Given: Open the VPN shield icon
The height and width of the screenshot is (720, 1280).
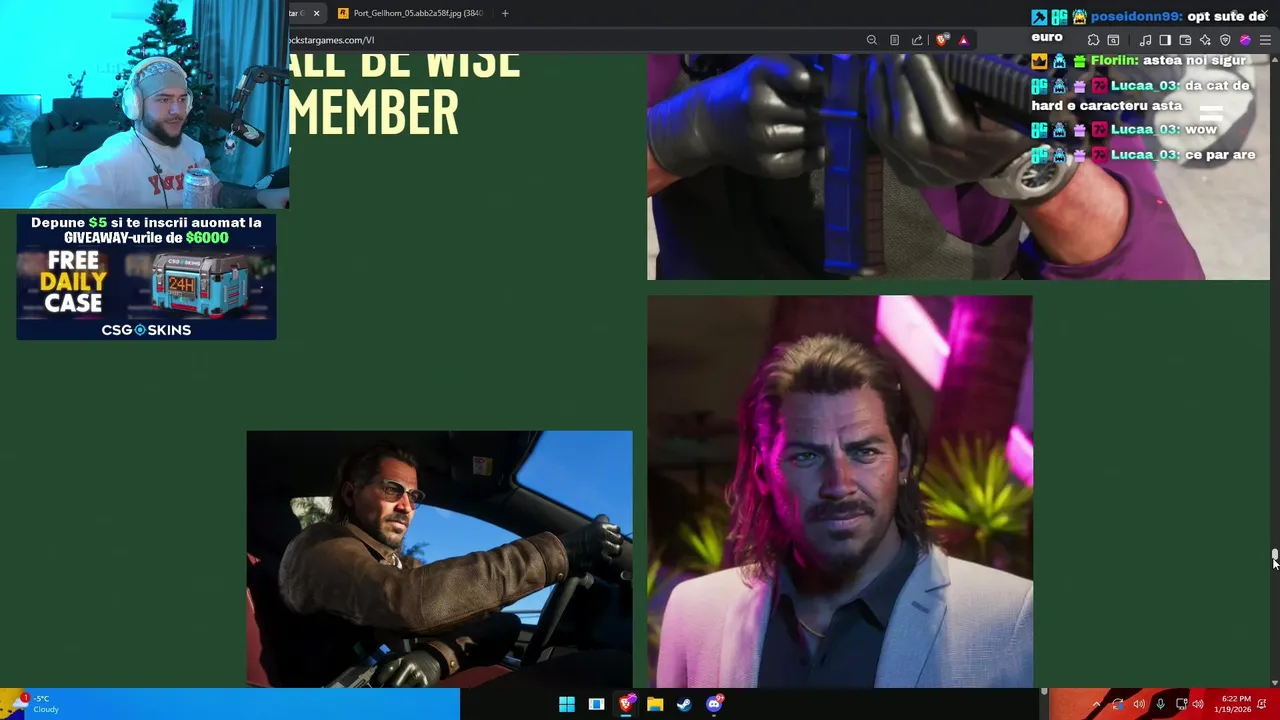Looking at the screenshot, I should click(1225, 40).
